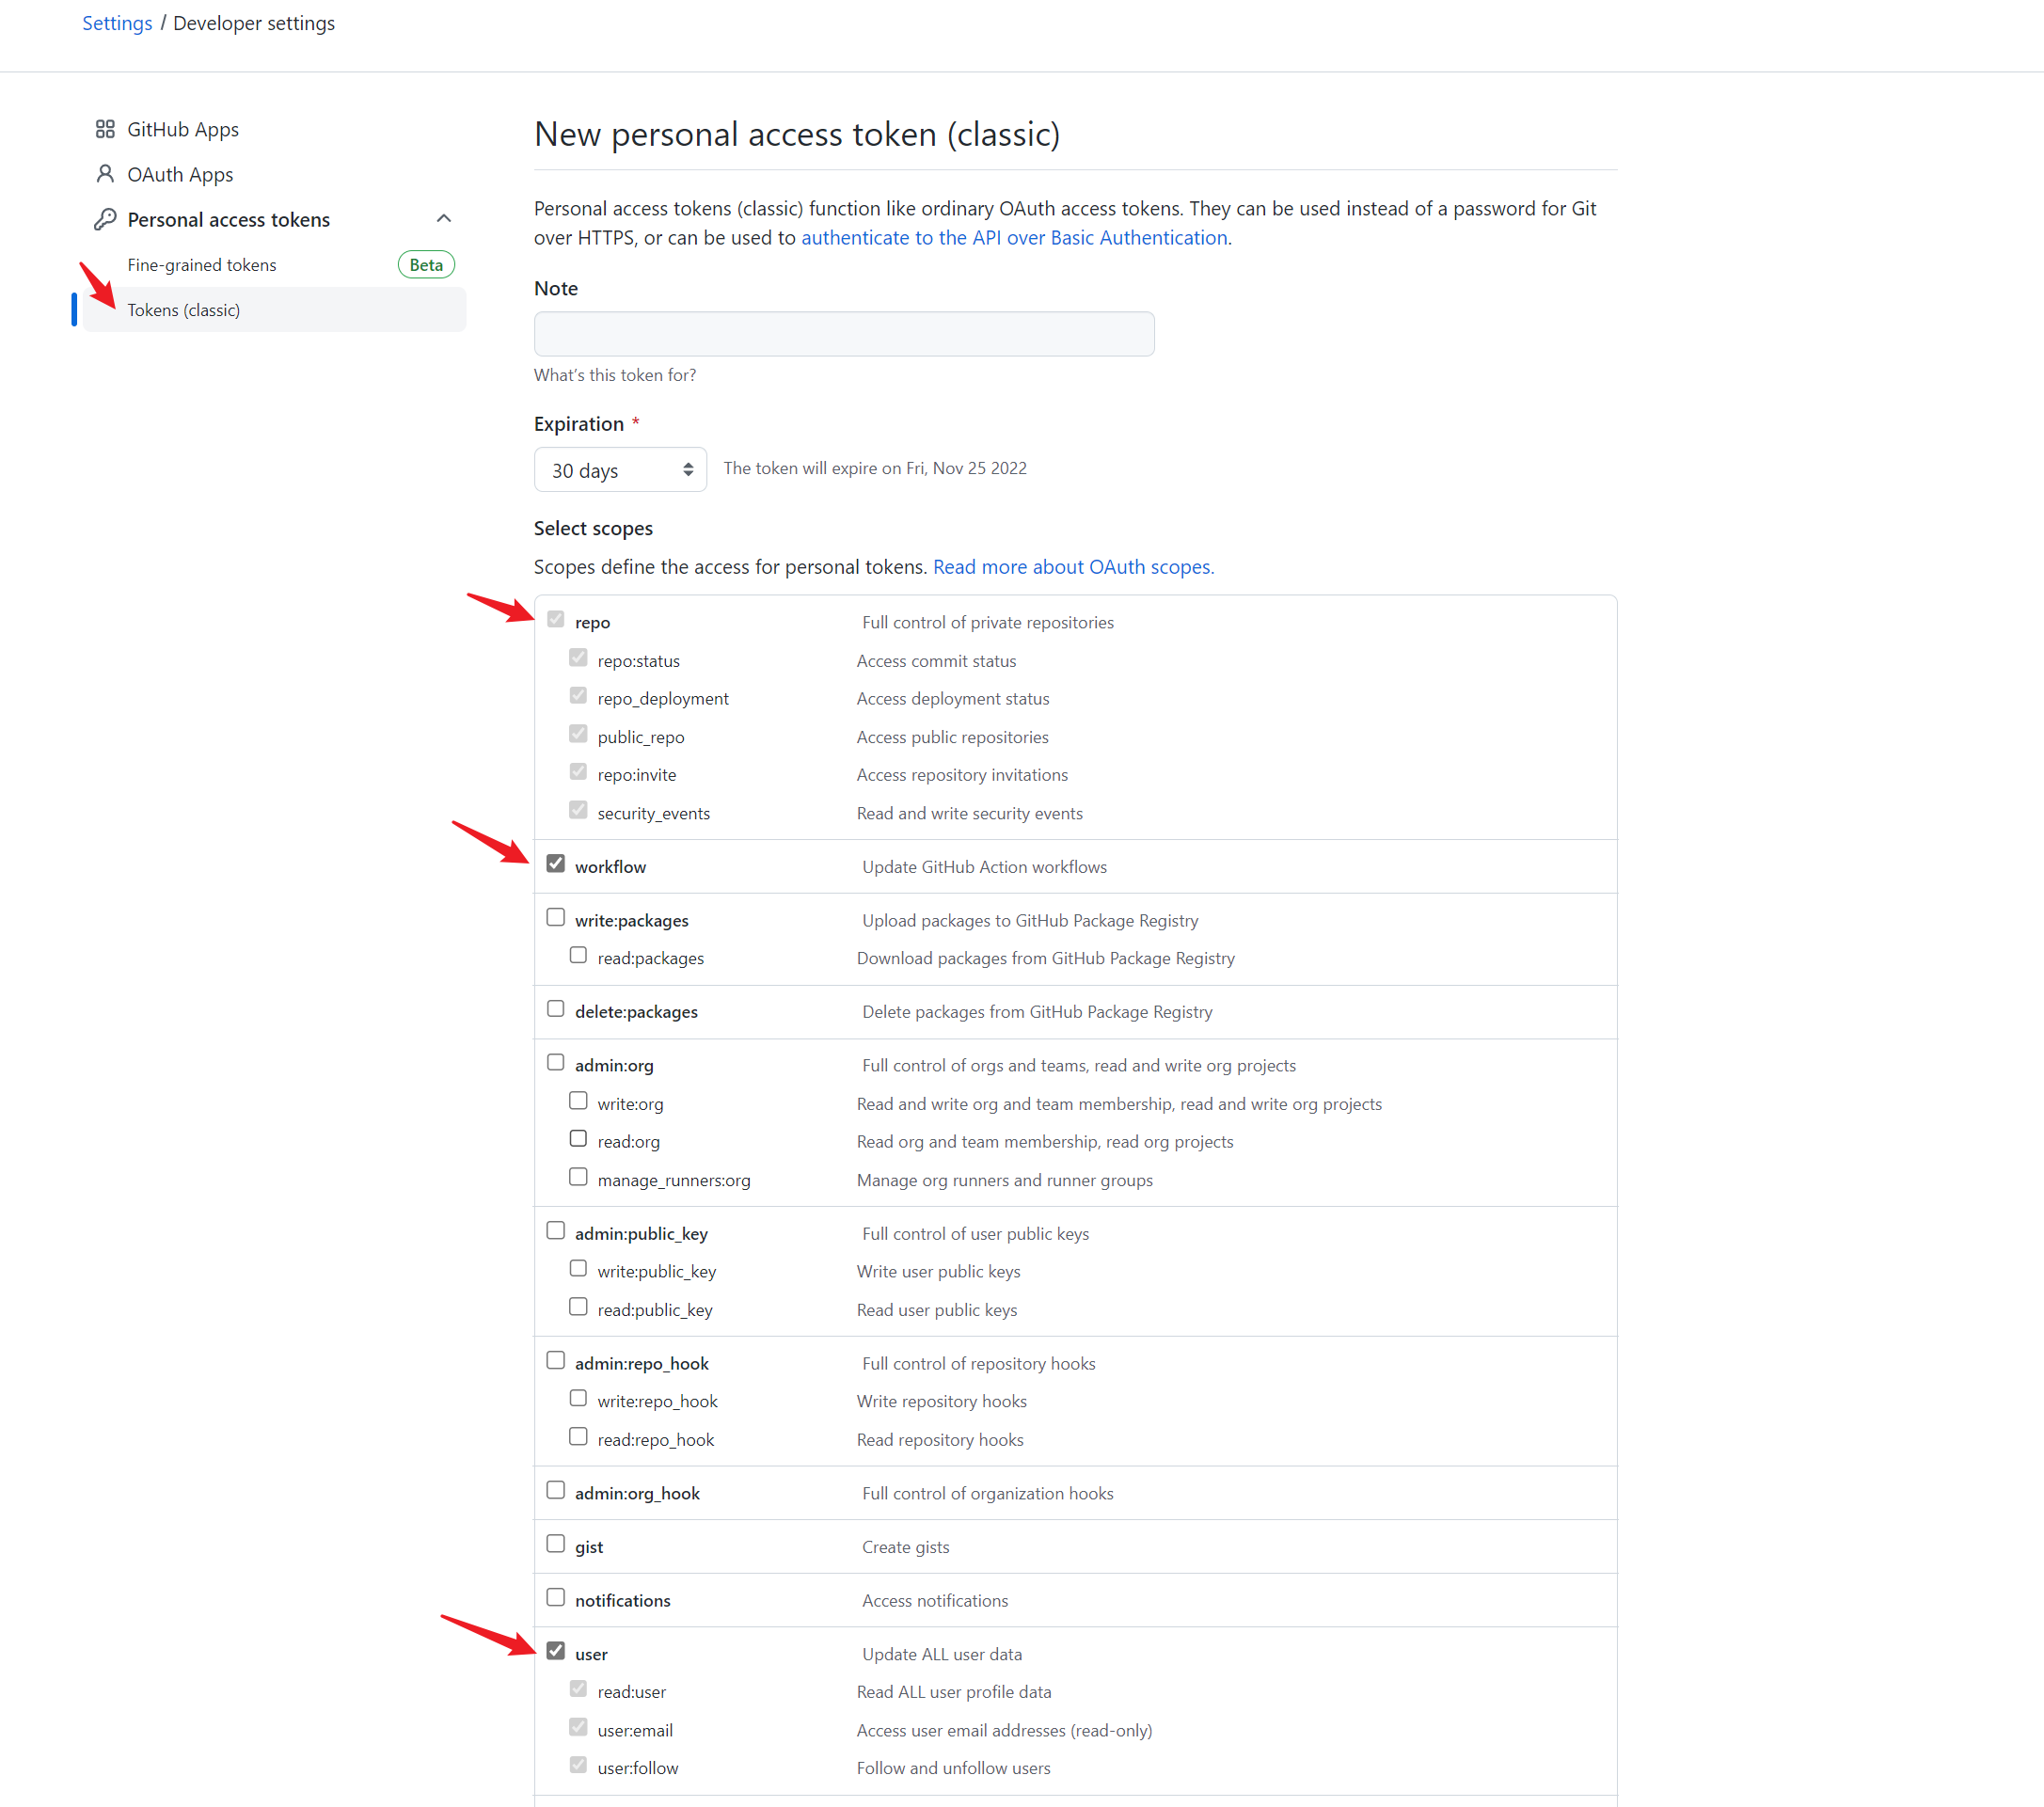Open Fine-grained tokens page

(x=202, y=265)
